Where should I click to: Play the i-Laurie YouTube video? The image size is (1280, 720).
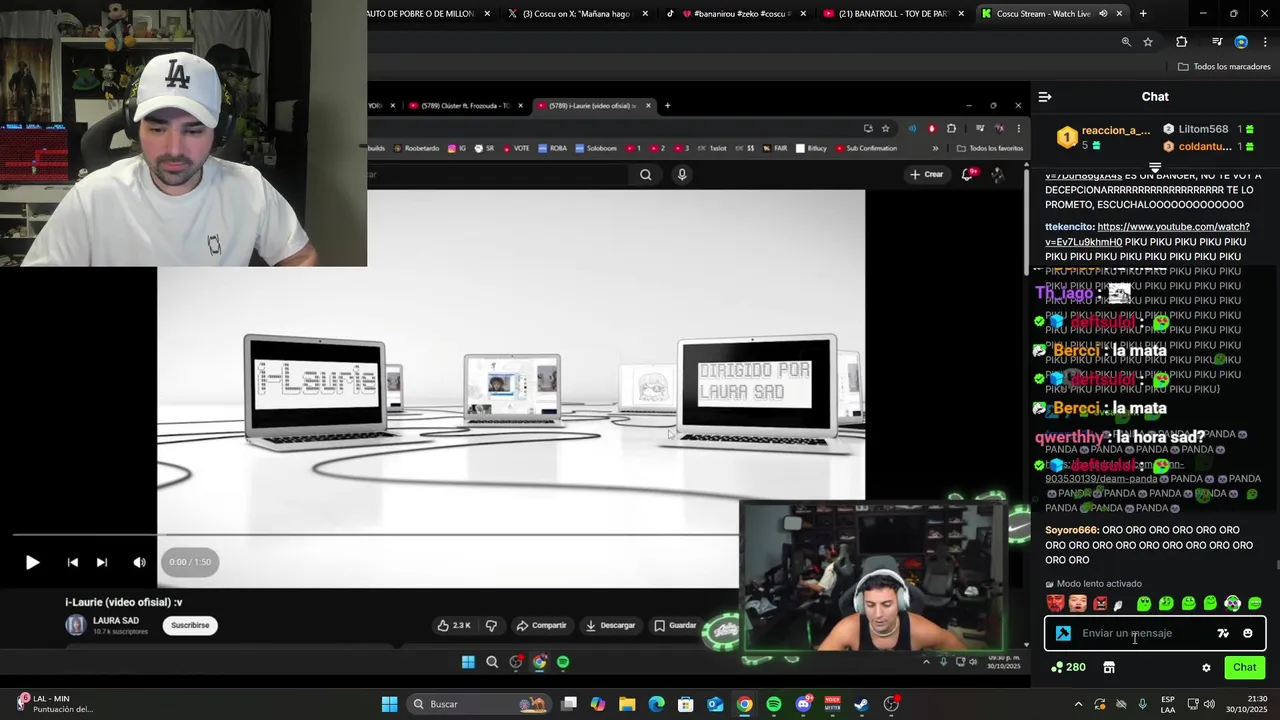pyautogui.click(x=32, y=562)
